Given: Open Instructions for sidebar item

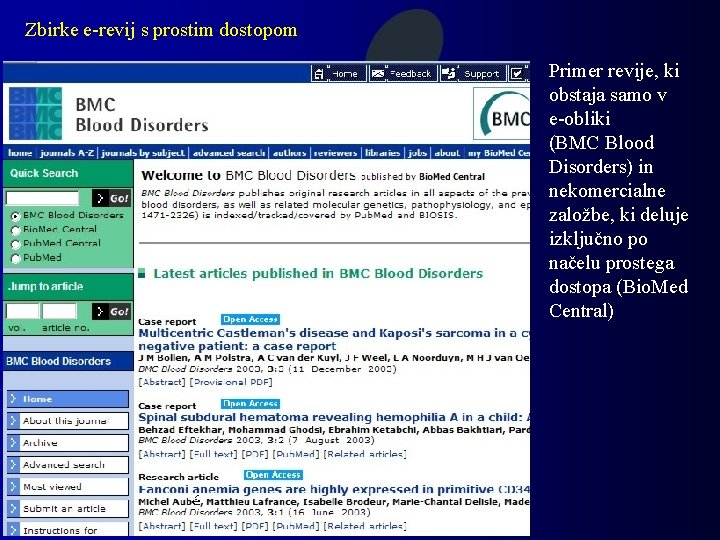Looking at the screenshot, I should tap(68, 529).
